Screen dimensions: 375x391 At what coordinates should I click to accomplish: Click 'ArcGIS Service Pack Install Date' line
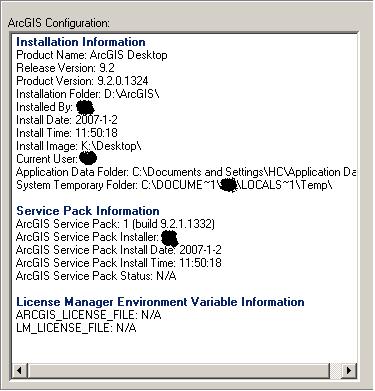tap(119, 250)
